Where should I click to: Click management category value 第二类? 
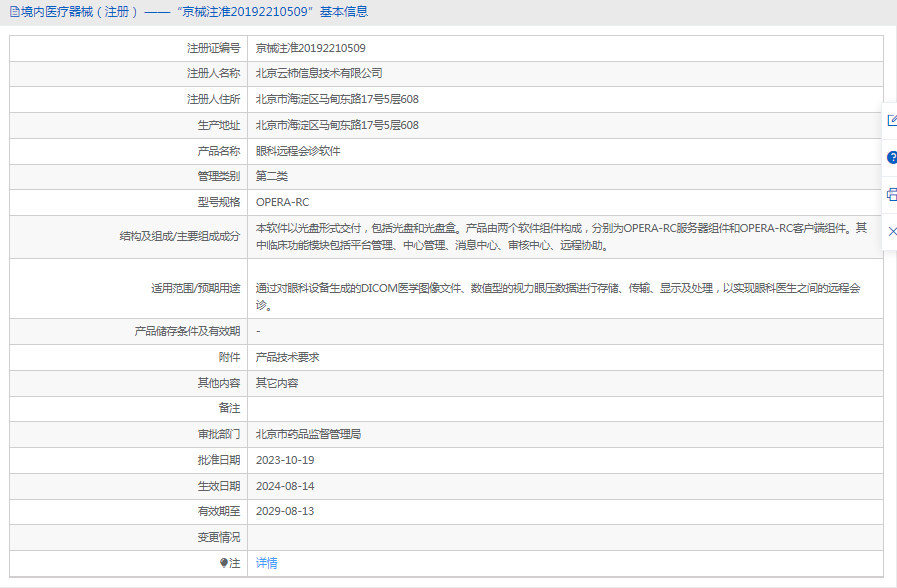(x=272, y=176)
